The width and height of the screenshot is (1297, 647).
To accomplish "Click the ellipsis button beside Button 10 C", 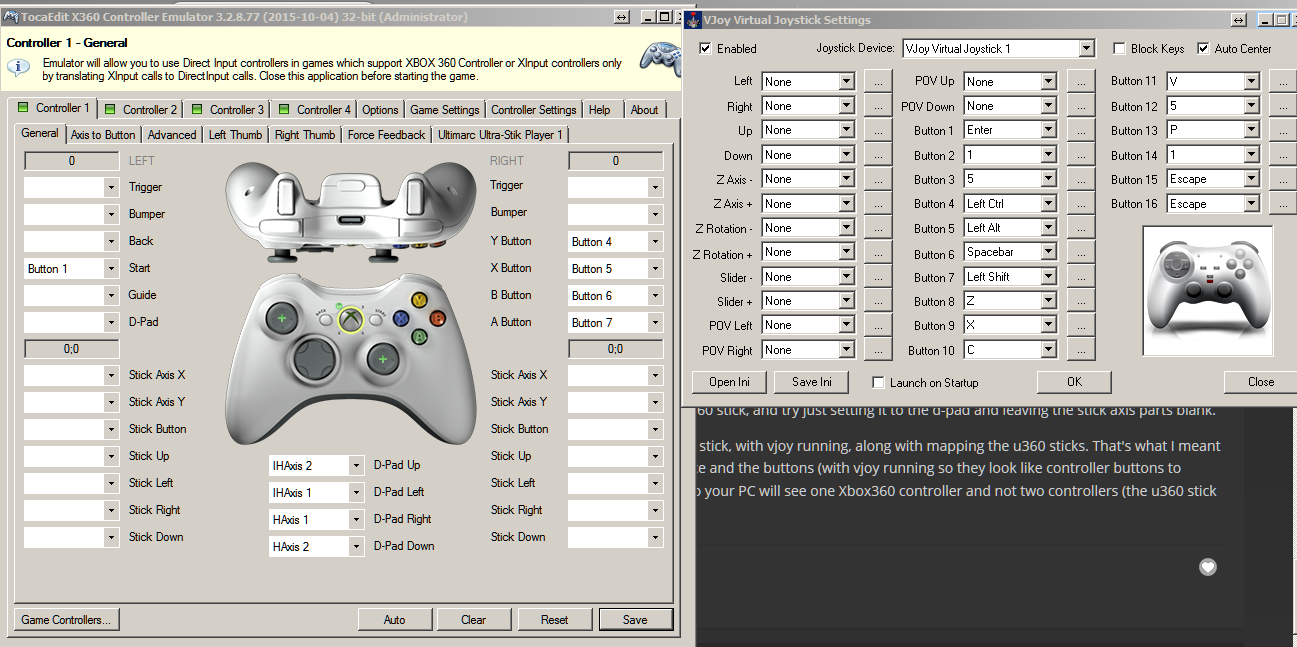I will tap(1081, 350).
